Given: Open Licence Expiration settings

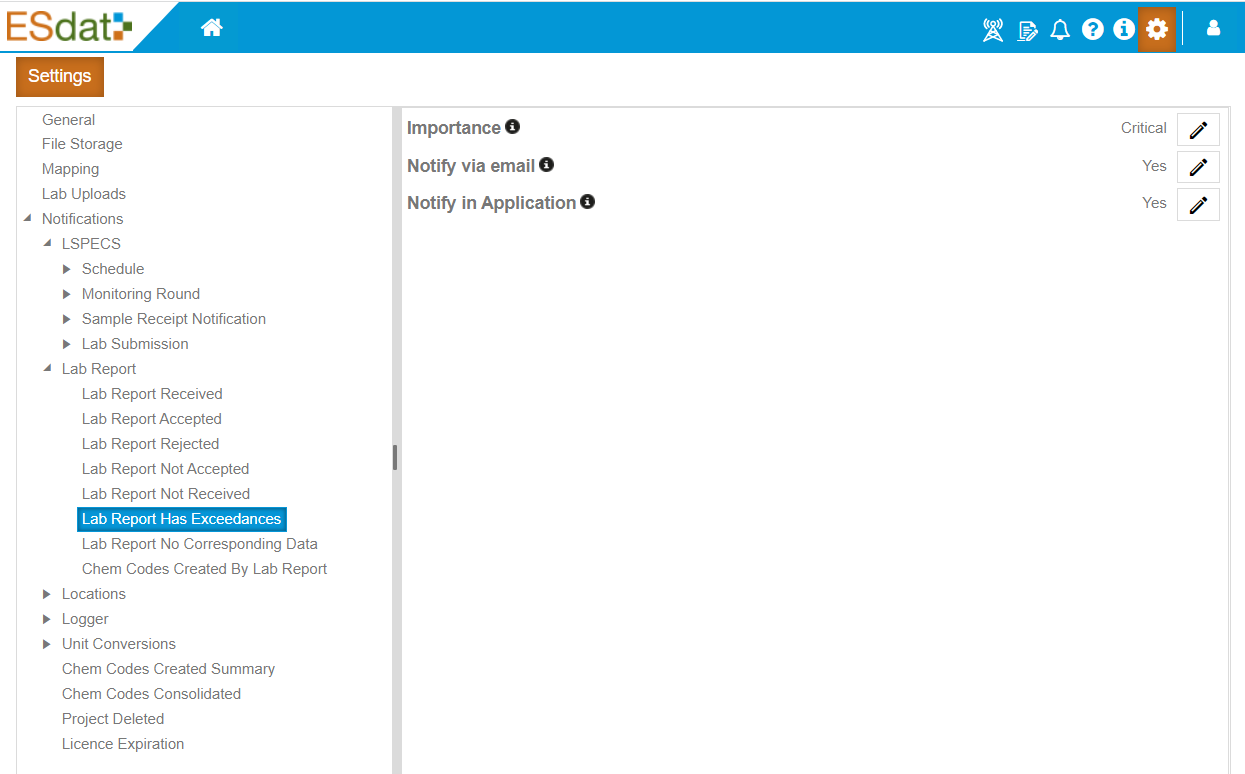Looking at the screenshot, I should (x=123, y=743).
